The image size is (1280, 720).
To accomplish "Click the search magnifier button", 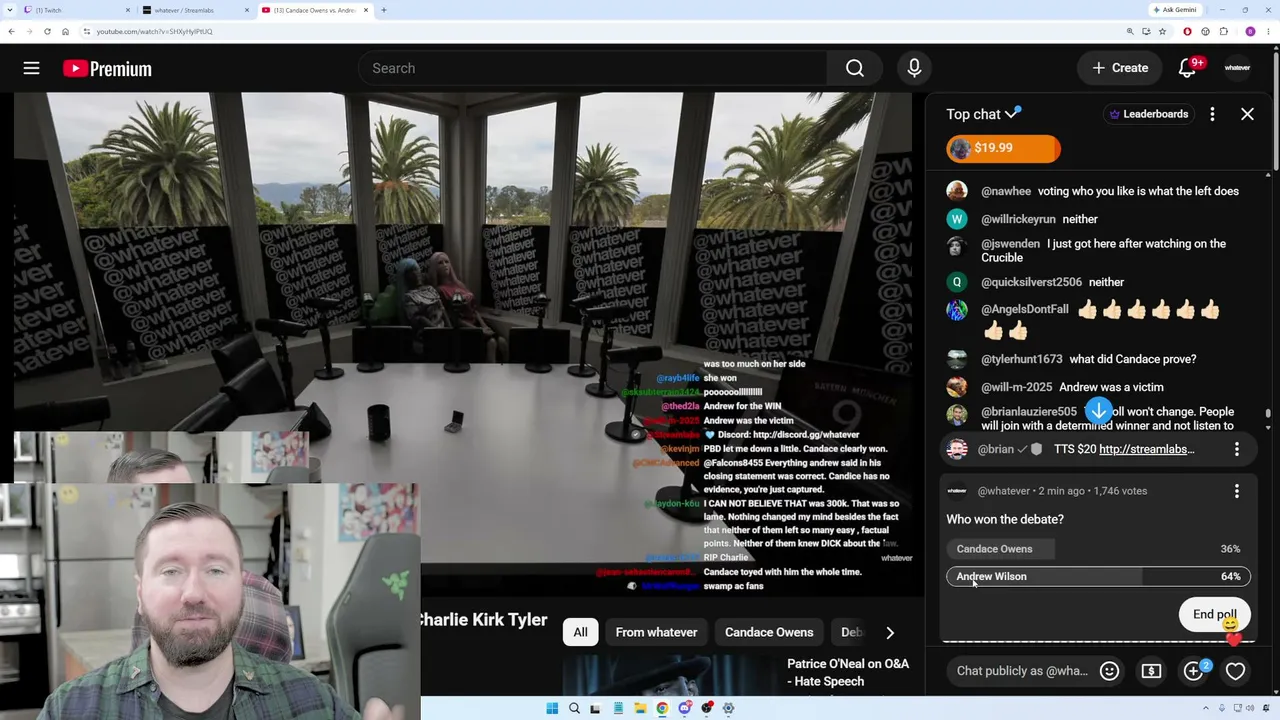I will (855, 68).
